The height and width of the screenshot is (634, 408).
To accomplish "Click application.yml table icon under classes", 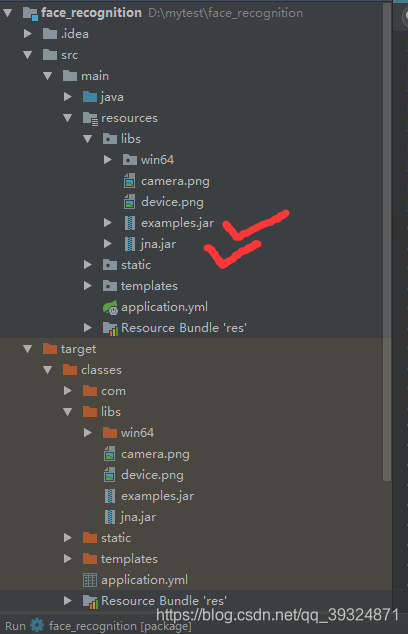I will (x=90, y=580).
